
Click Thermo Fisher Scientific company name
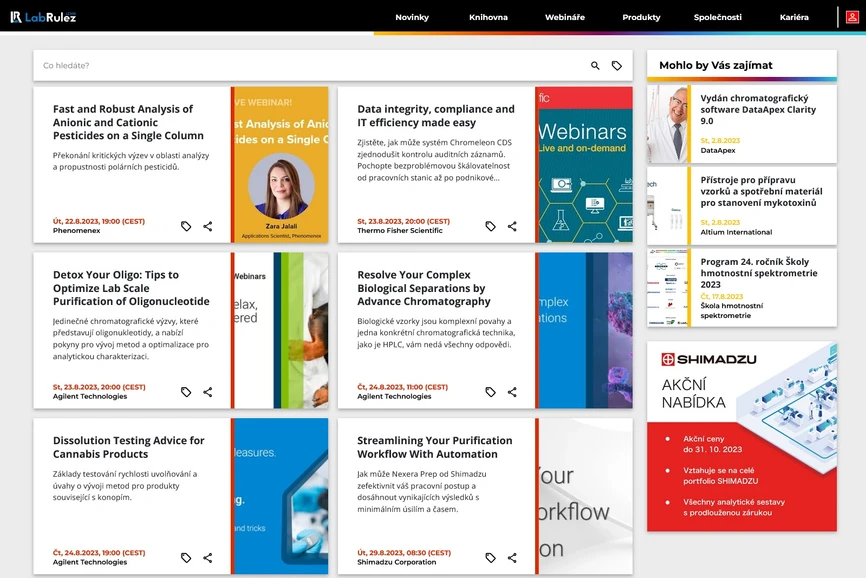tap(400, 231)
